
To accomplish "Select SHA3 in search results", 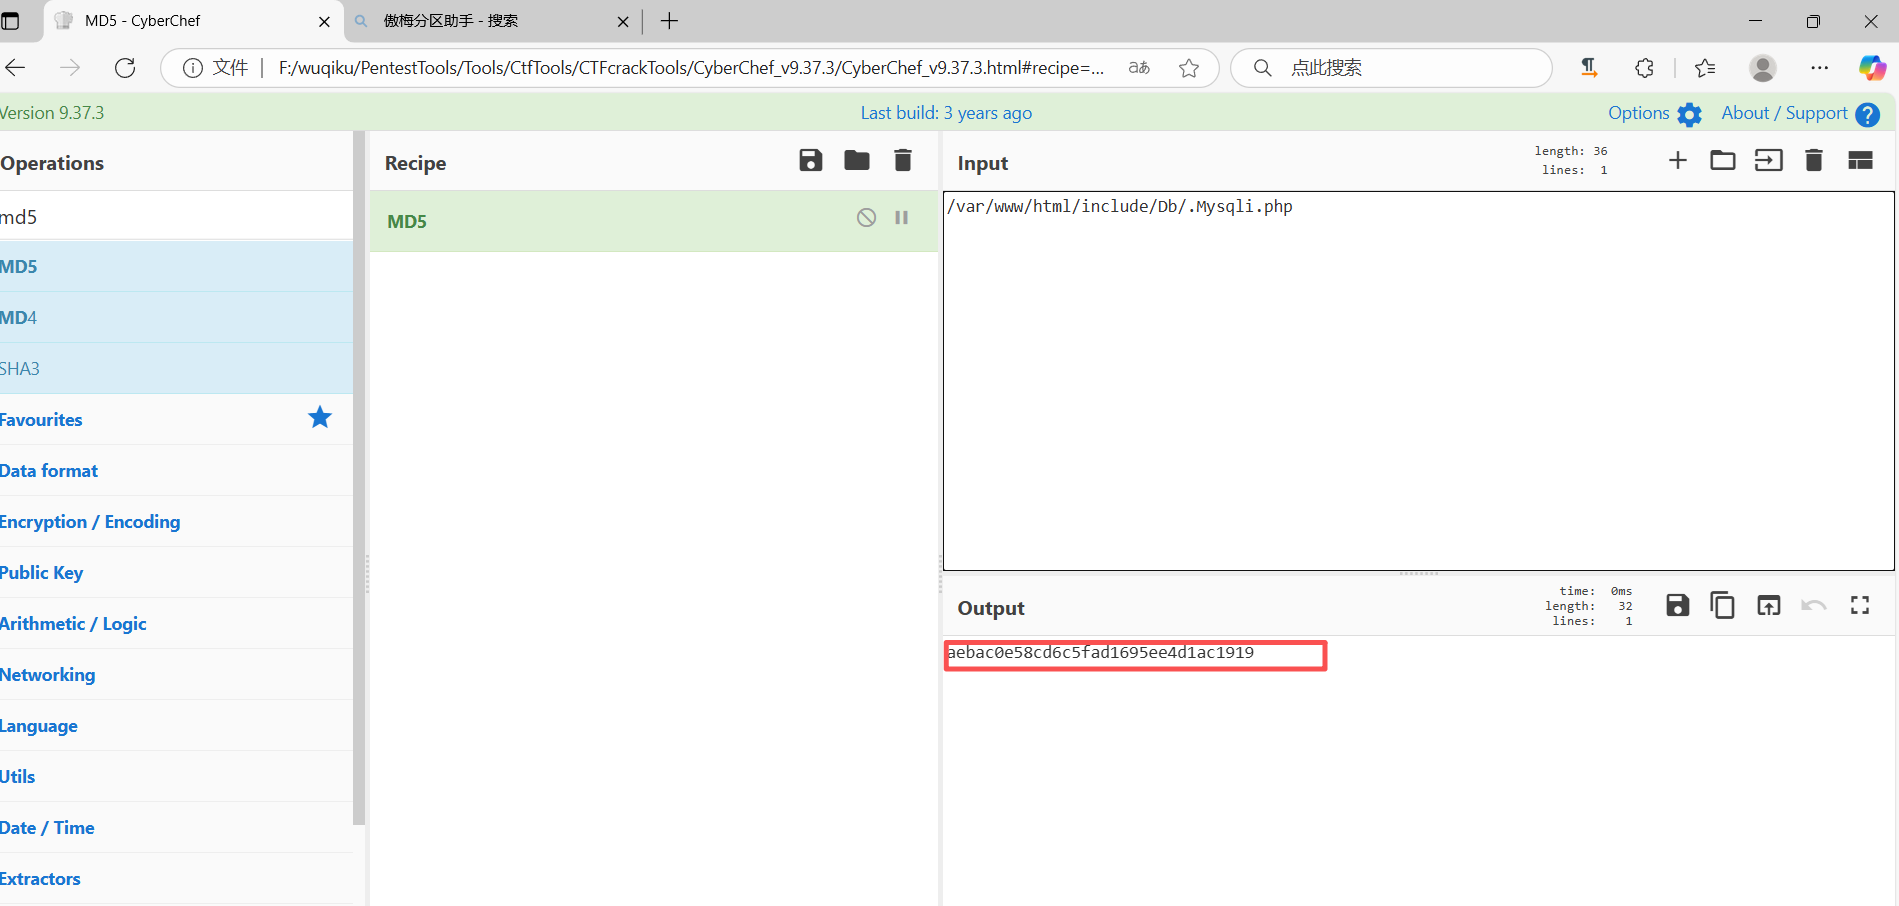I will coord(176,368).
